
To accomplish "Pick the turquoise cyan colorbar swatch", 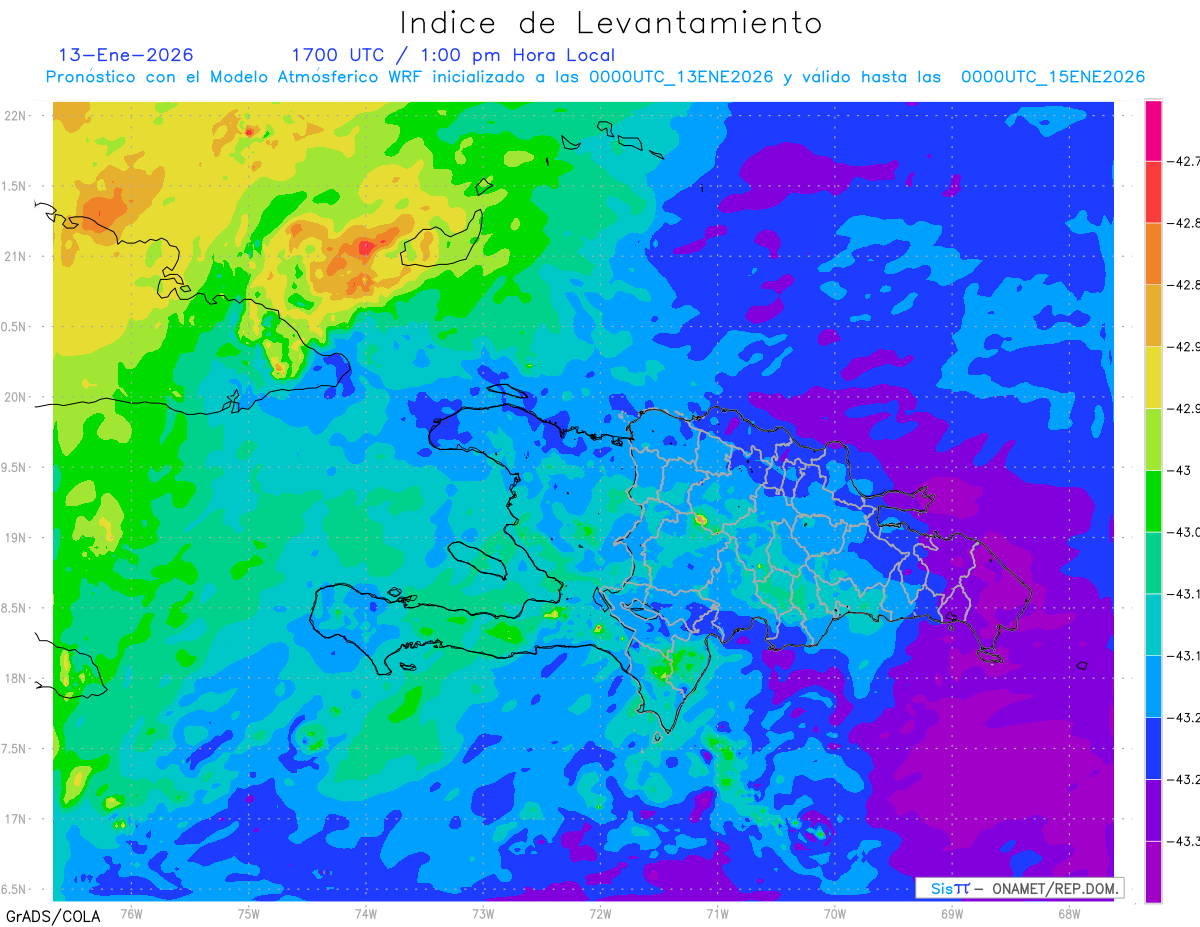I will [1153, 624].
